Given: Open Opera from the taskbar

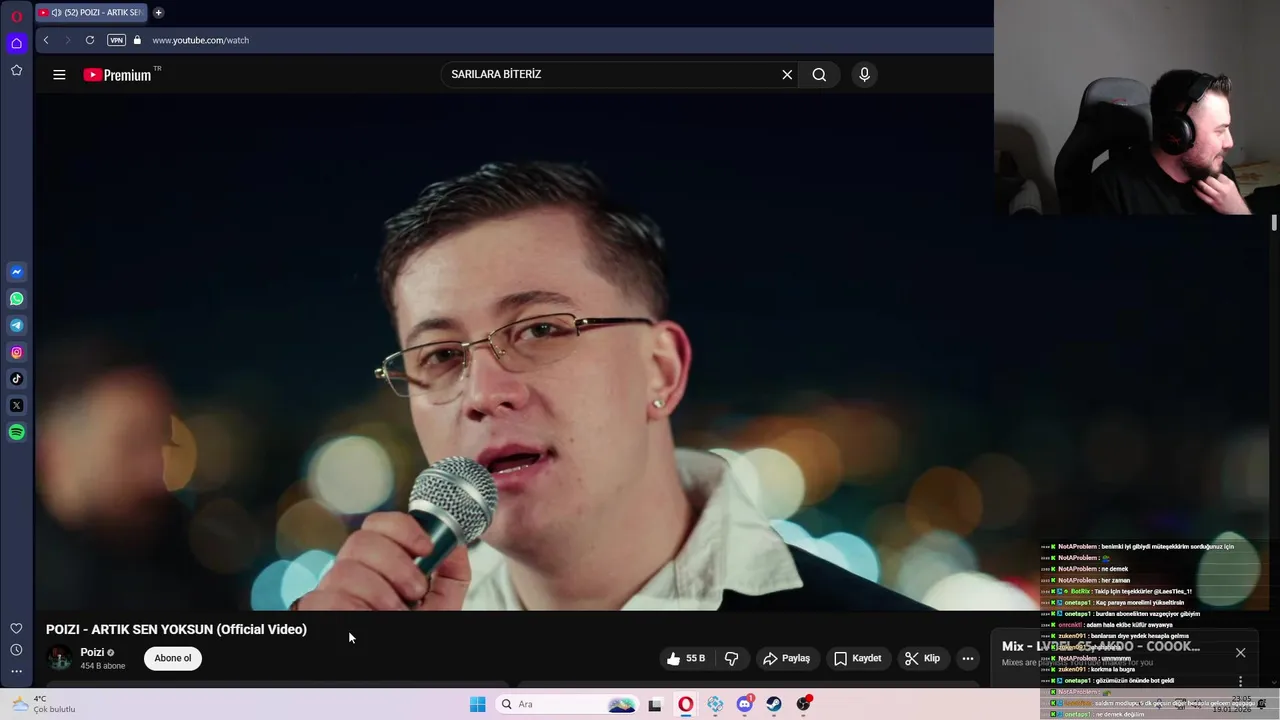Looking at the screenshot, I should pos(685,704).
